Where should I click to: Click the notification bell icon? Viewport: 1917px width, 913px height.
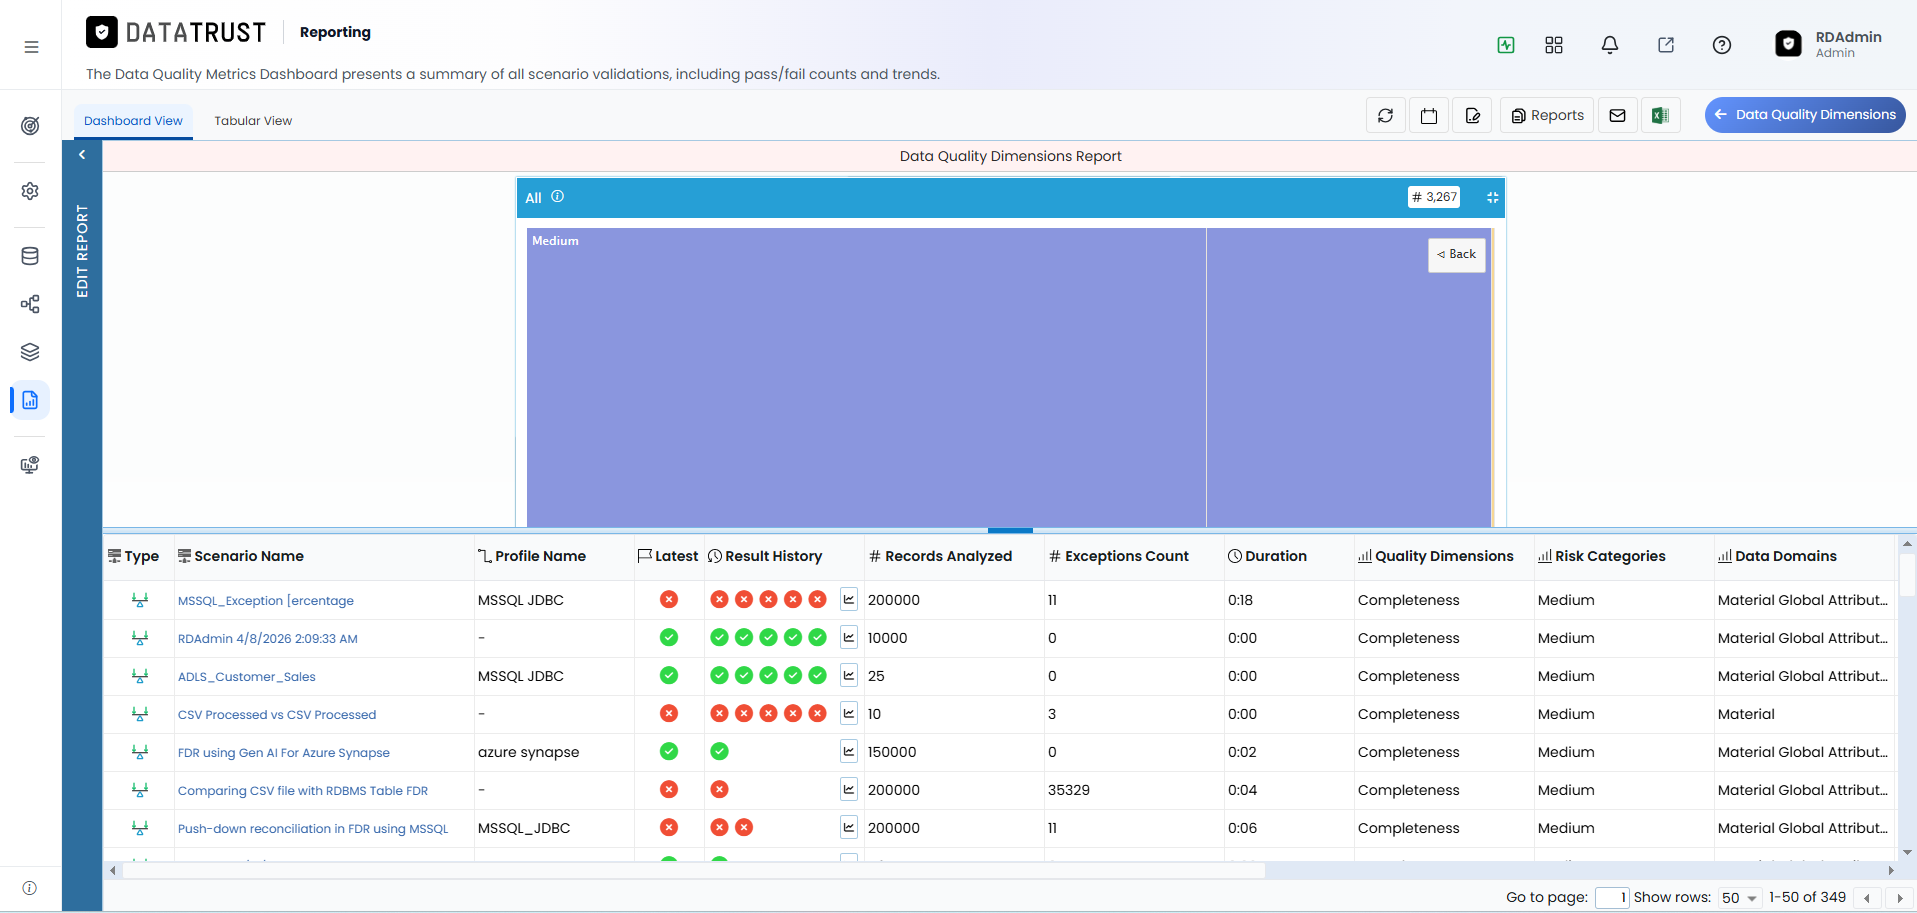[1610, 45]
